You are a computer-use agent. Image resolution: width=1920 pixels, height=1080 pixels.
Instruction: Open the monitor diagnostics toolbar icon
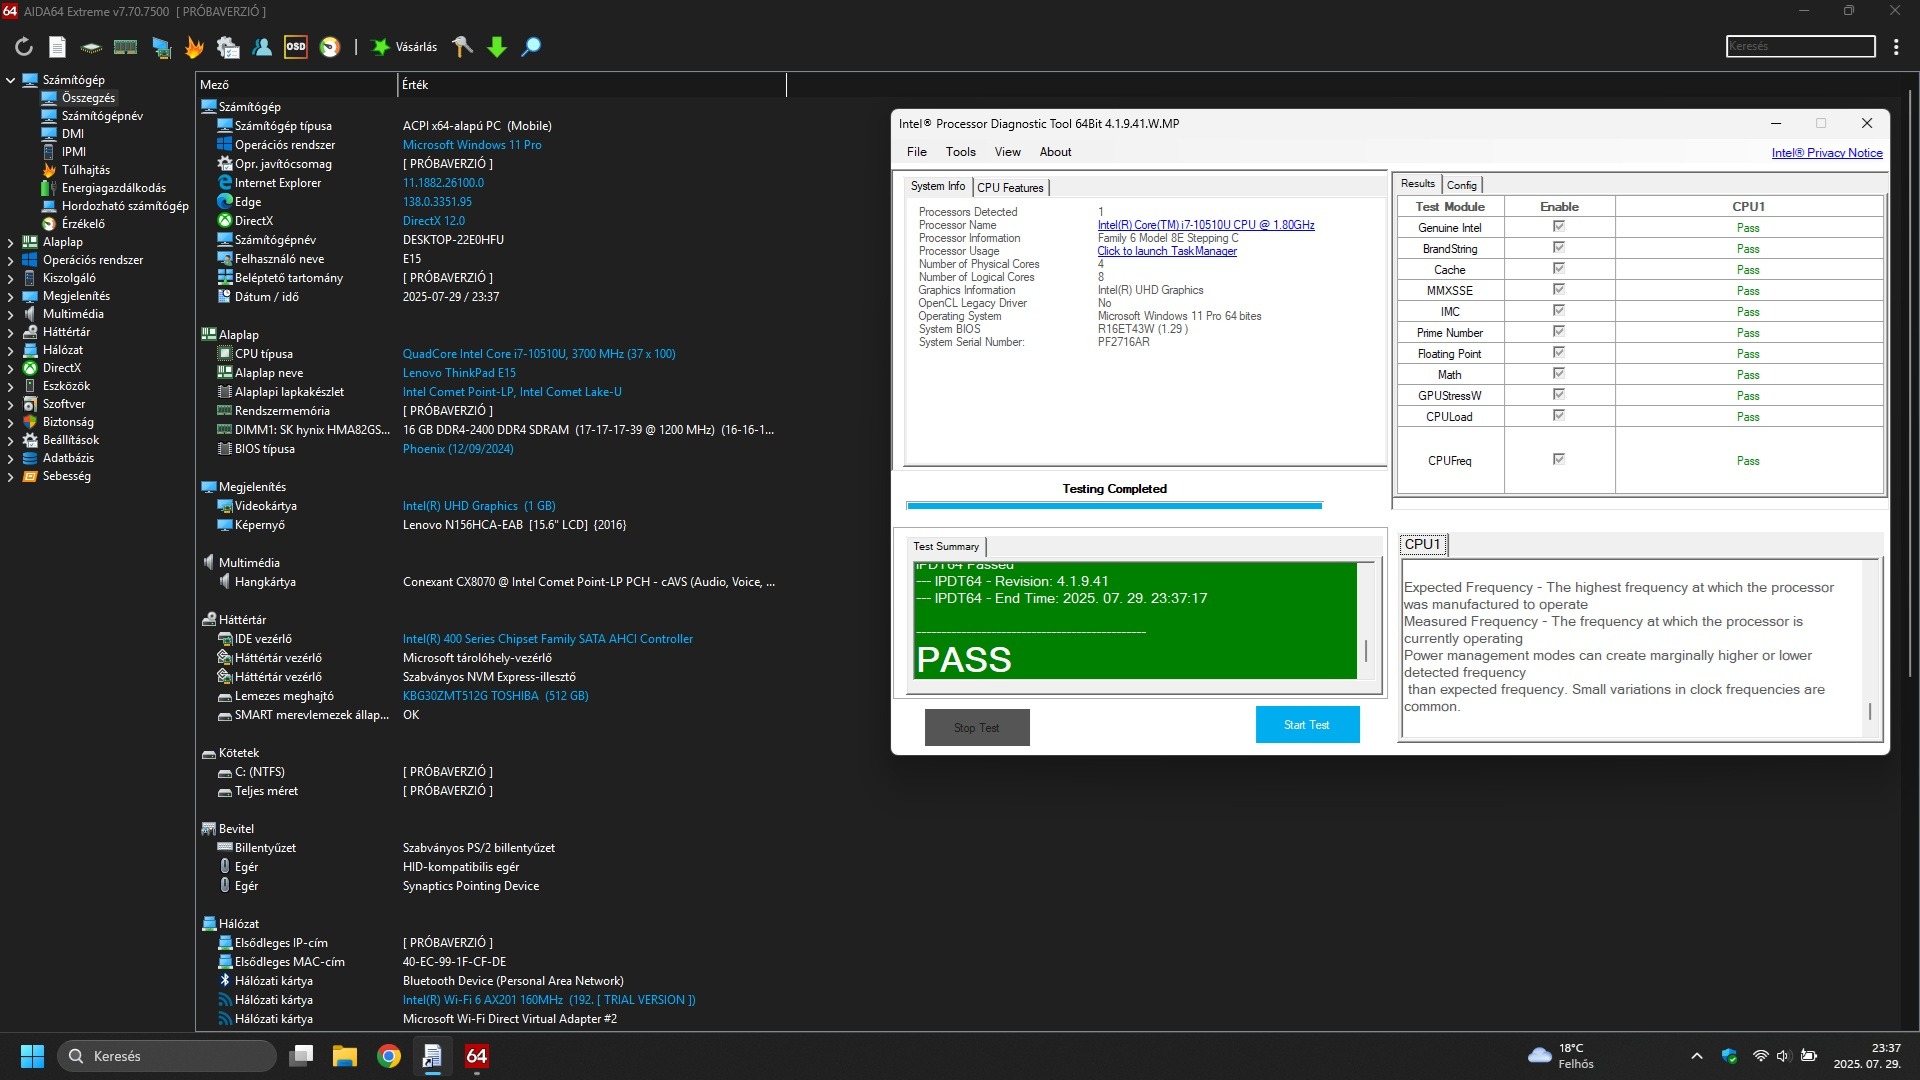(x=161, y=47)
